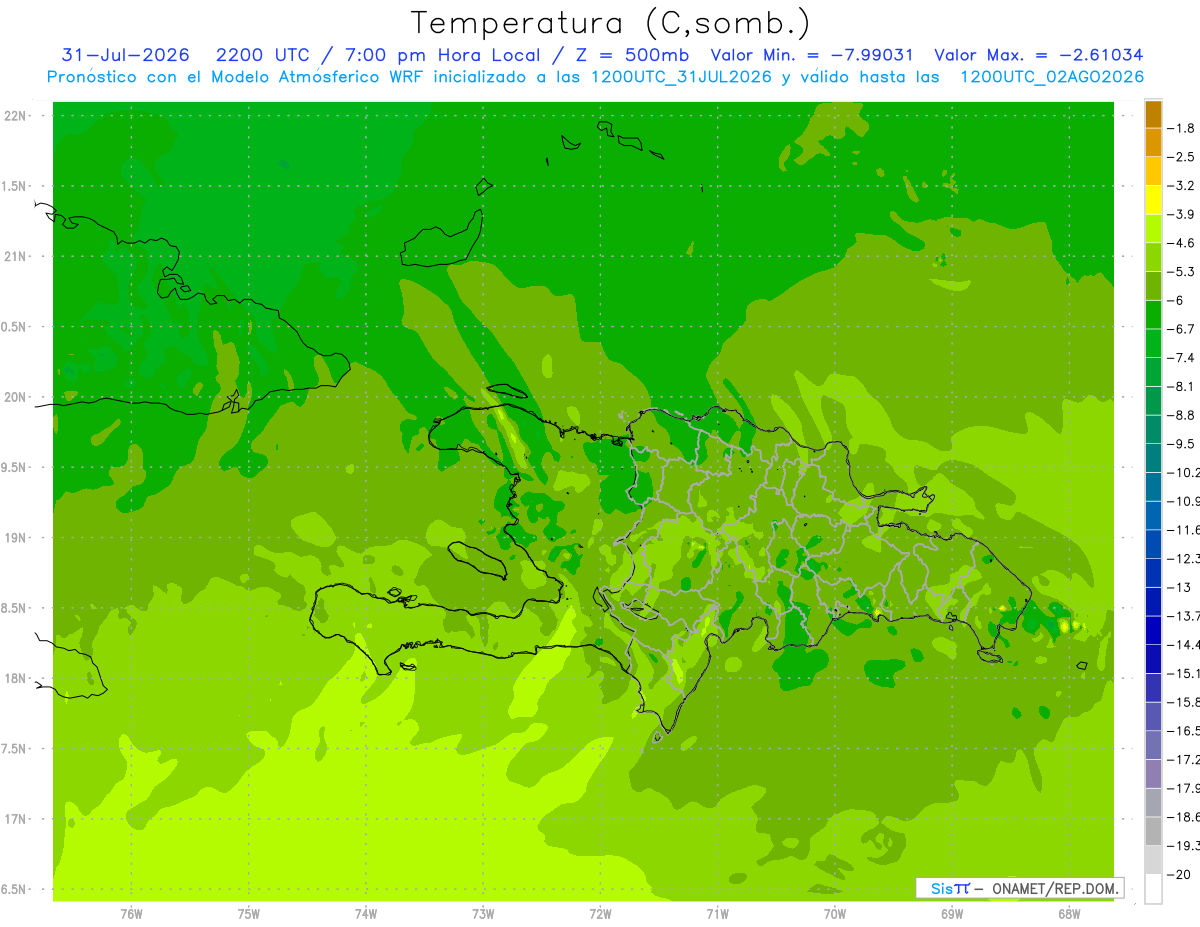1200x927 pixels.
Task: Click the '71W' longitude axis label
Action: (x=717, y=914)
